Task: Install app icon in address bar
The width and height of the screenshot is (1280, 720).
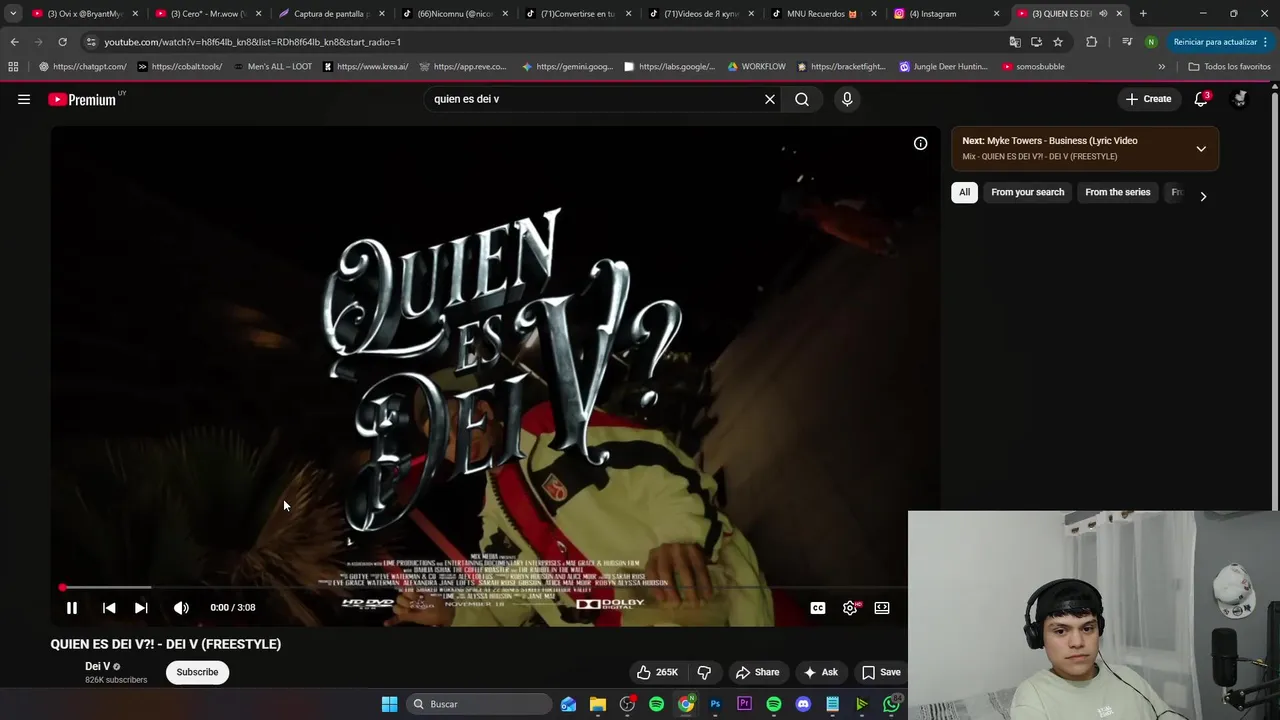Action: pos(1036,42)
